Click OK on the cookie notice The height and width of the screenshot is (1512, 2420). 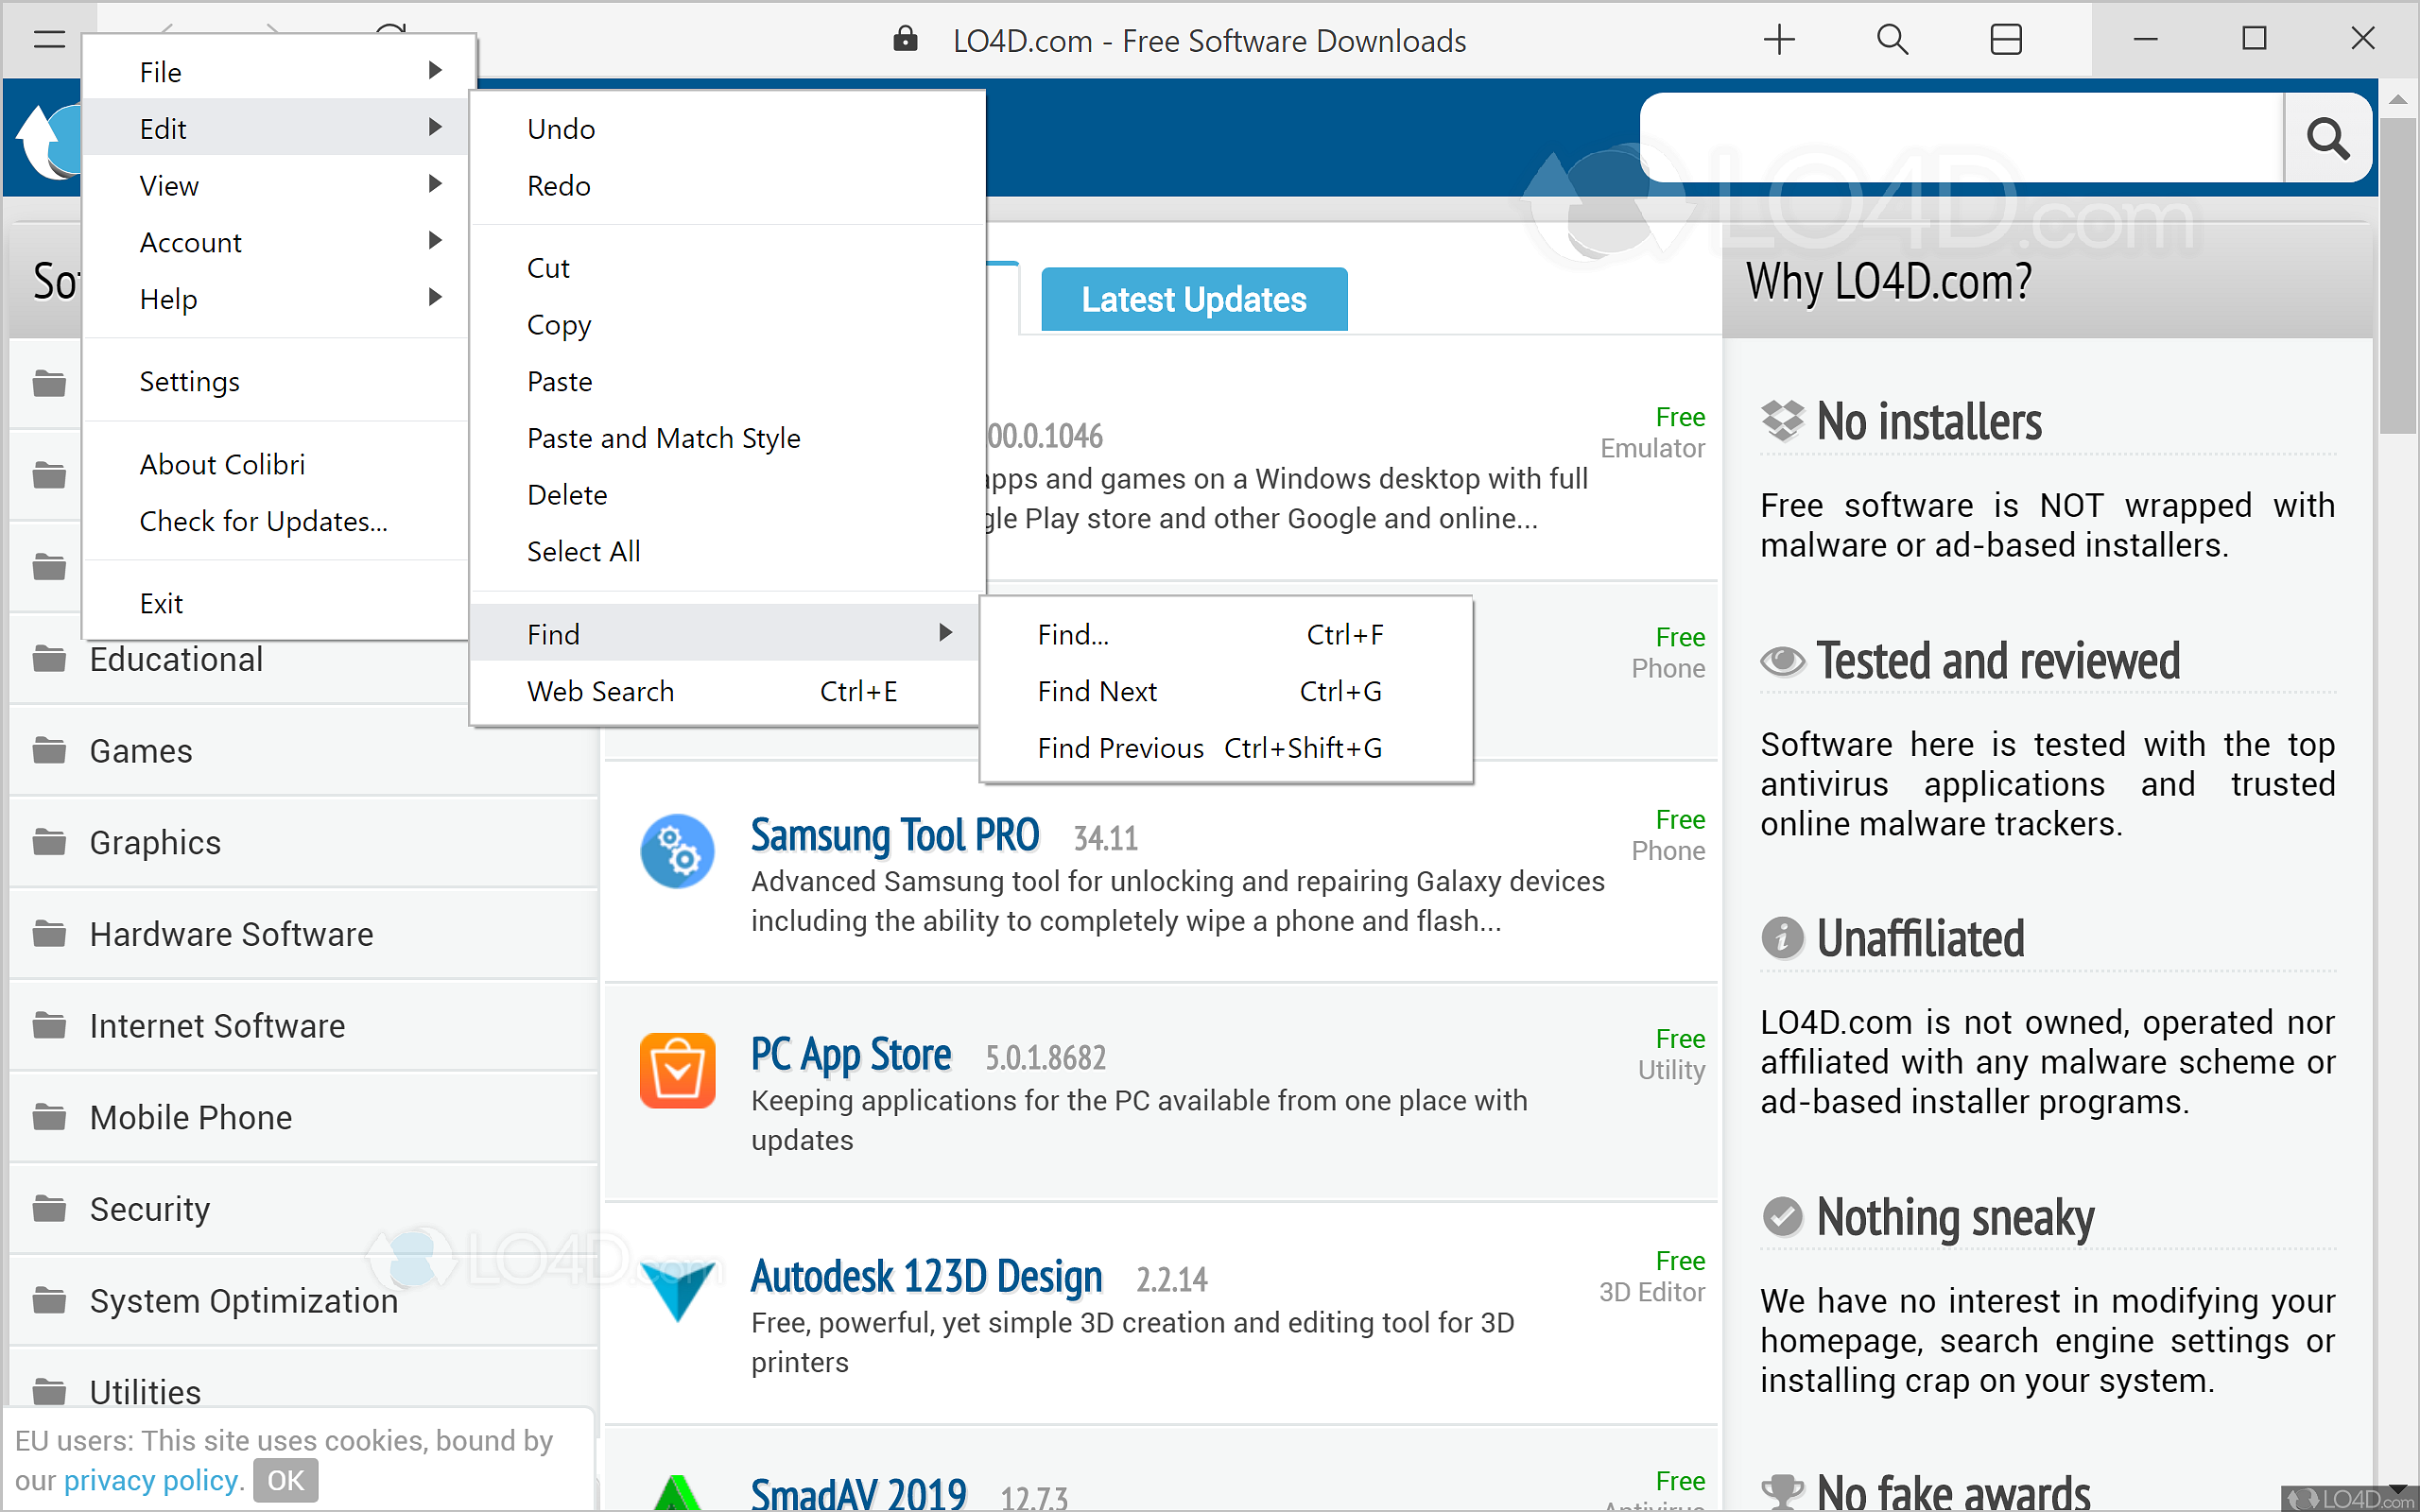pyautogui.click(x=285, y=1480)
